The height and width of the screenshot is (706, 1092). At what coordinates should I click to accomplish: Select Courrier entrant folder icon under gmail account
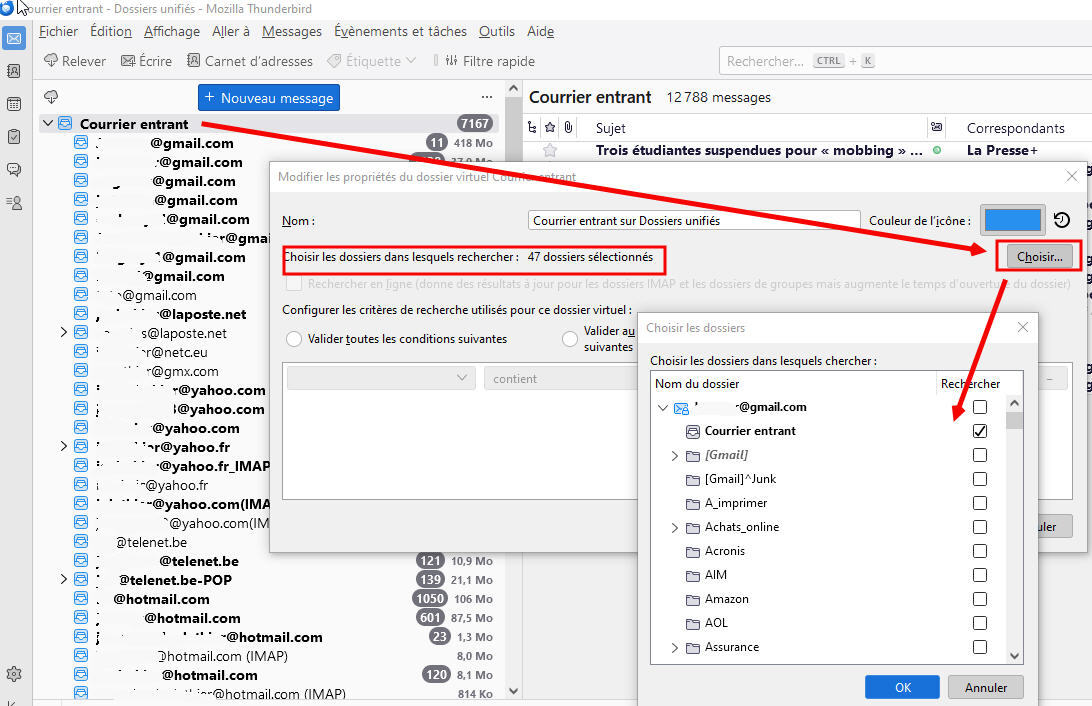pyautogui.click(x=692, y=432)
